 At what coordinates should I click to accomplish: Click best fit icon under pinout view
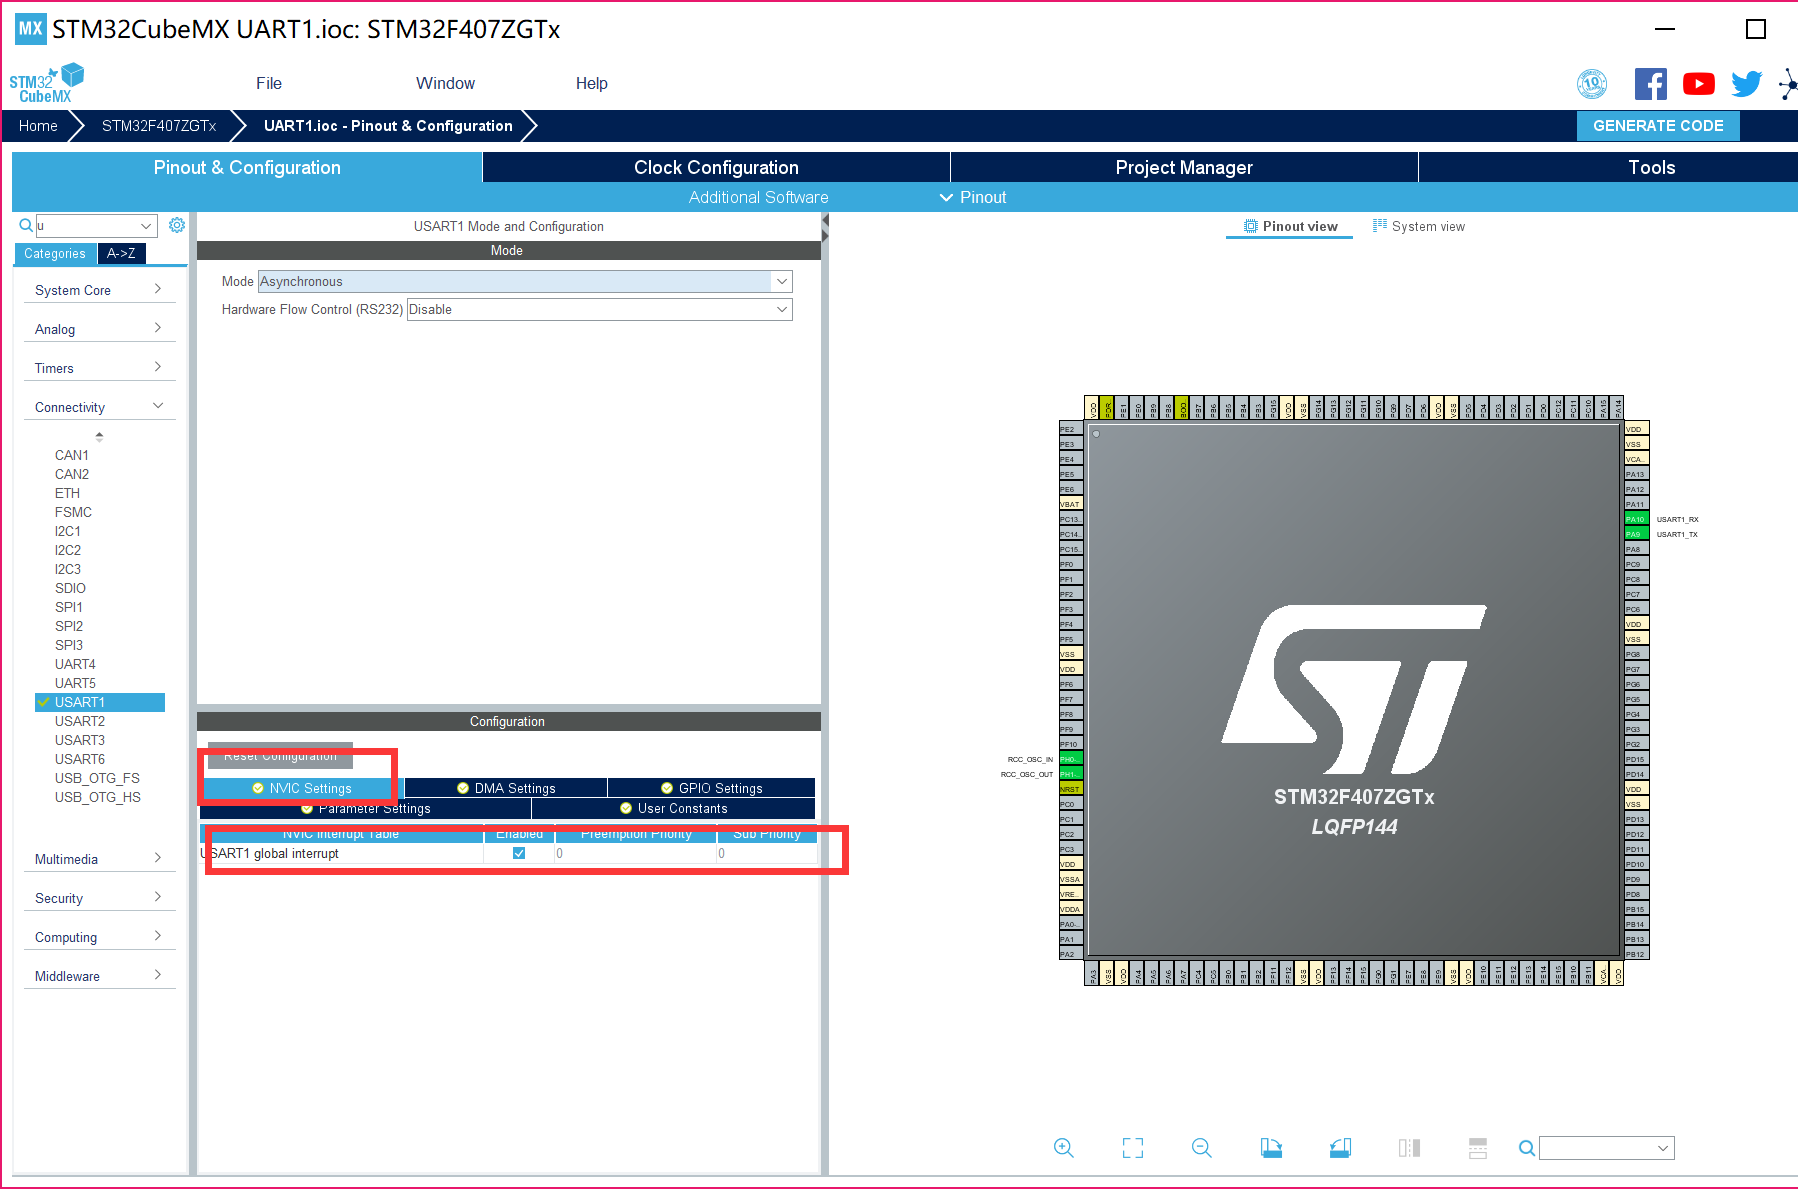click(x=1132, y=1147)
